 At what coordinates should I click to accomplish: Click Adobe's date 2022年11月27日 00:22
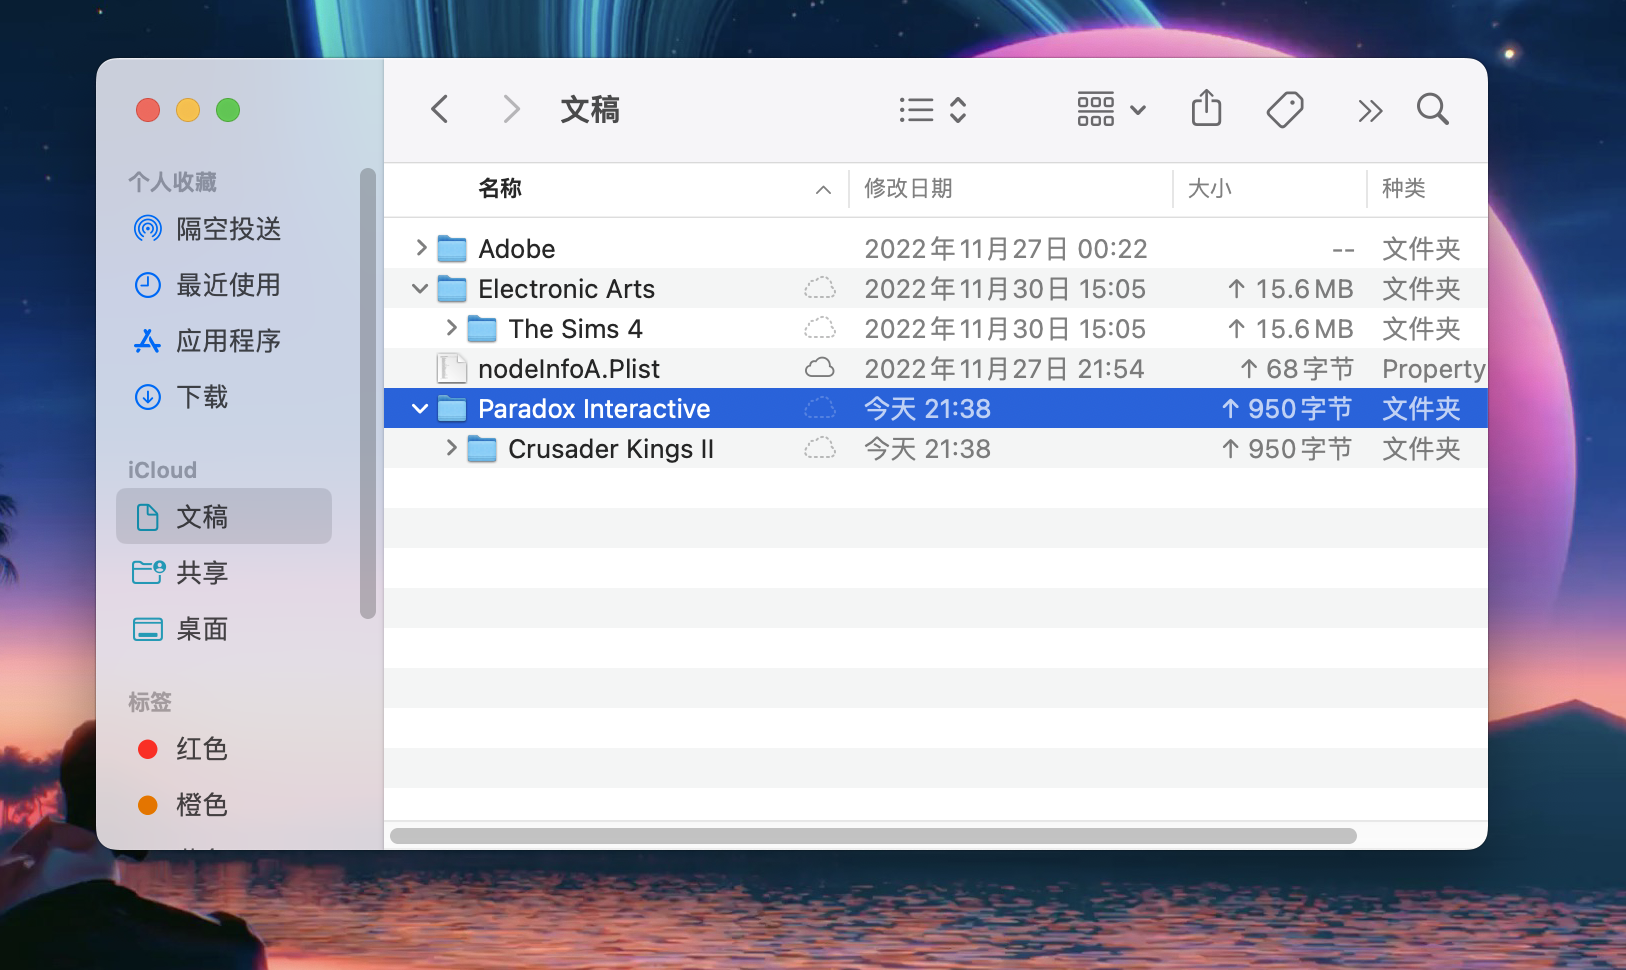click(1006, 248)
